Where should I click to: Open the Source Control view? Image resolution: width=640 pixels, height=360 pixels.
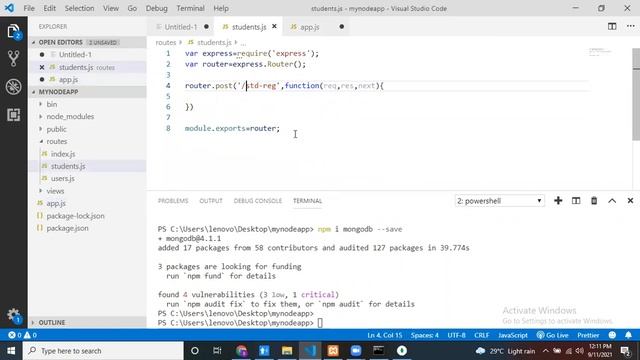click(13, 59)
